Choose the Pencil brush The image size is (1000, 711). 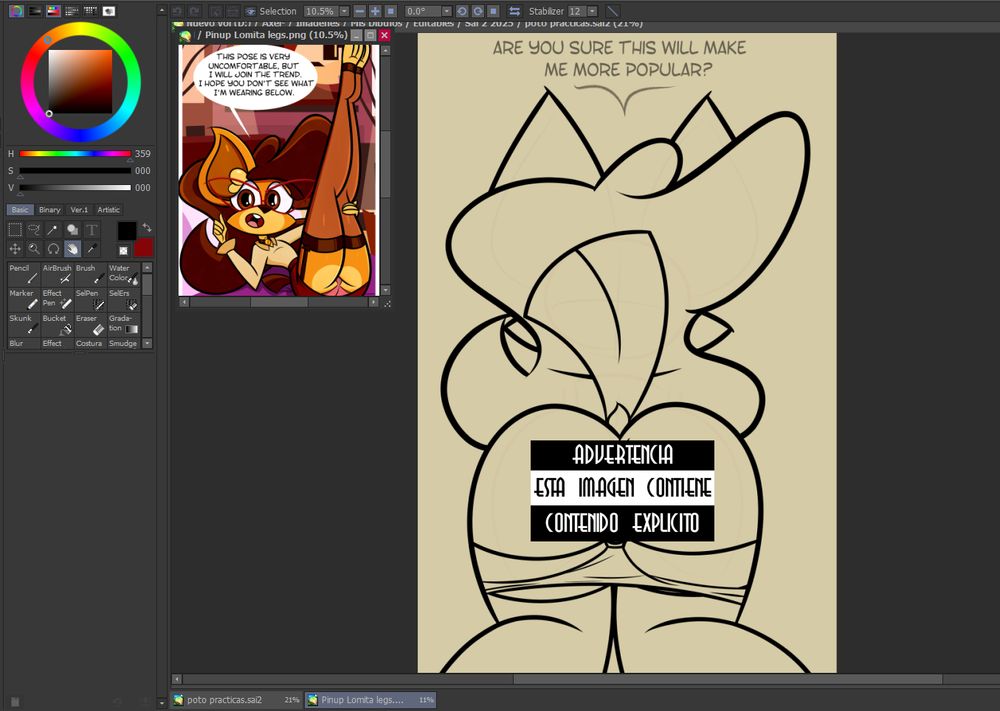point(24,274)
